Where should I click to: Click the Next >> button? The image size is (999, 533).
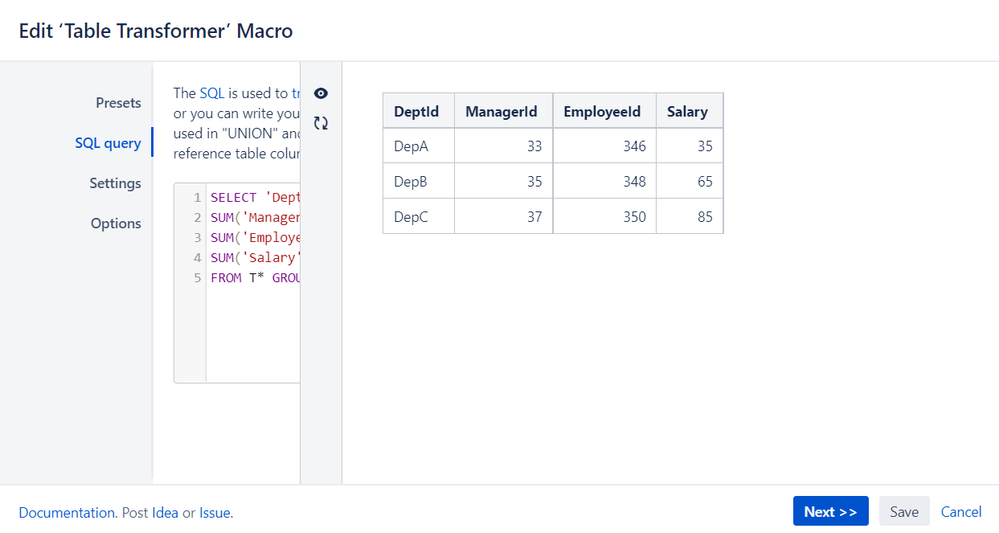[x=830, y=511]
